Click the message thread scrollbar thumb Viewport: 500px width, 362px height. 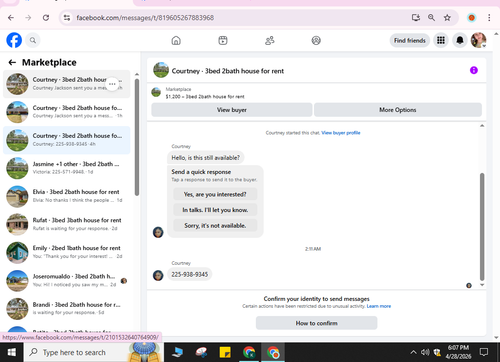pos(482,227)
